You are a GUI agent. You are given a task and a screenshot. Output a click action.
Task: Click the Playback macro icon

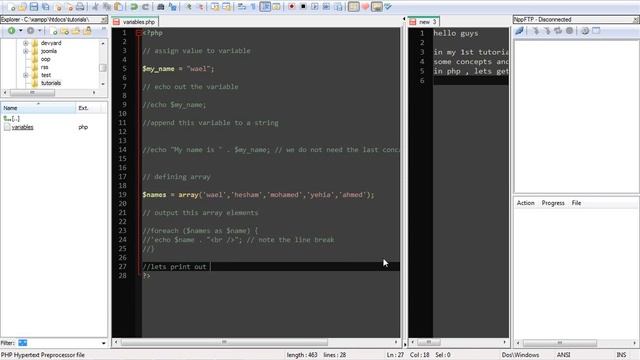tap(314, 7)
